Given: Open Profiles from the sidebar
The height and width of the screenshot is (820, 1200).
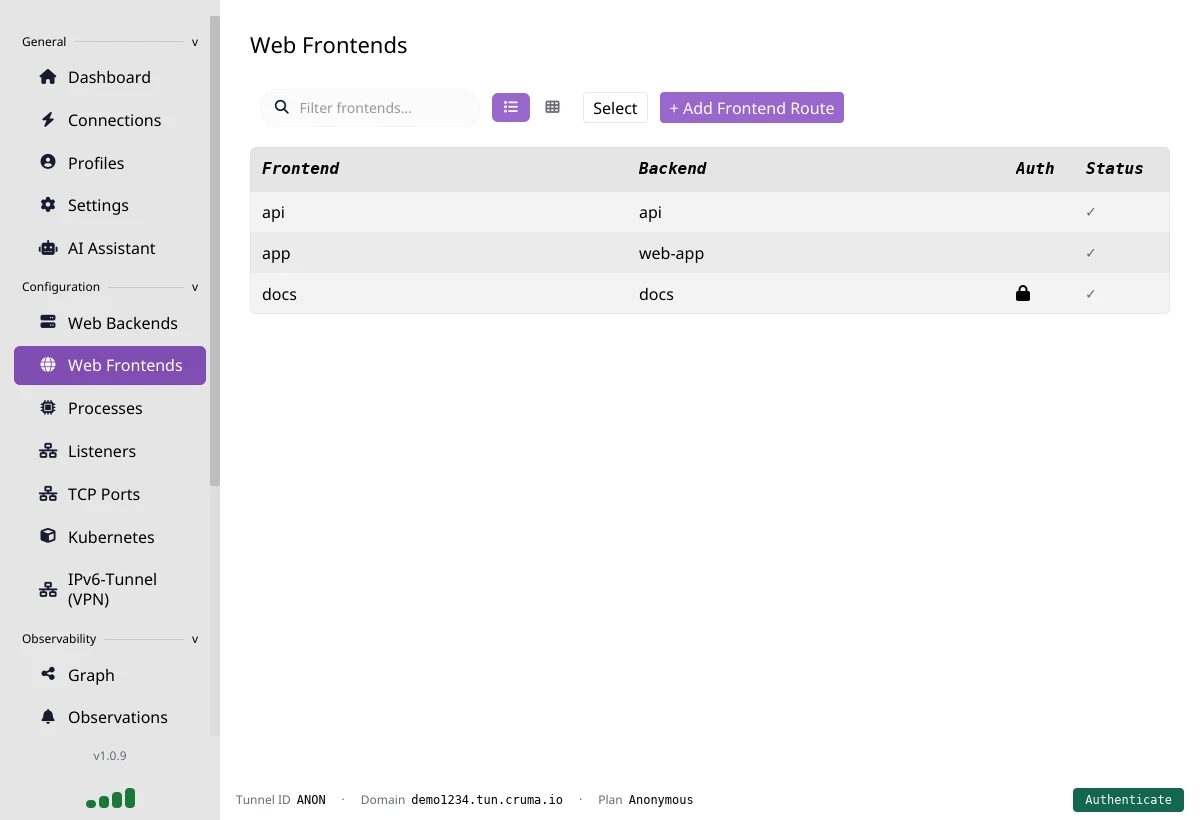Looking at the screenshot, I should coord(110,163).
